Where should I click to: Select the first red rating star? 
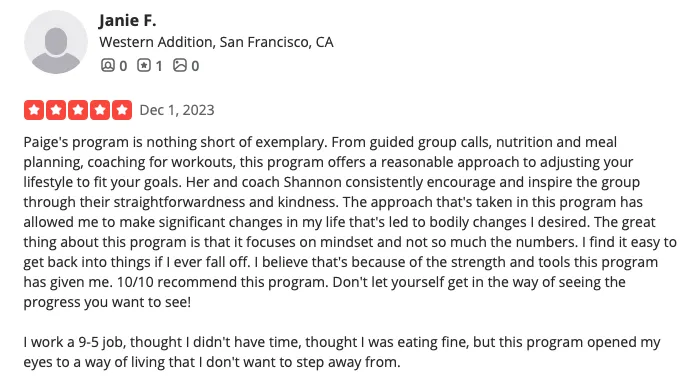pyautogui.click(x=34, y=110)
